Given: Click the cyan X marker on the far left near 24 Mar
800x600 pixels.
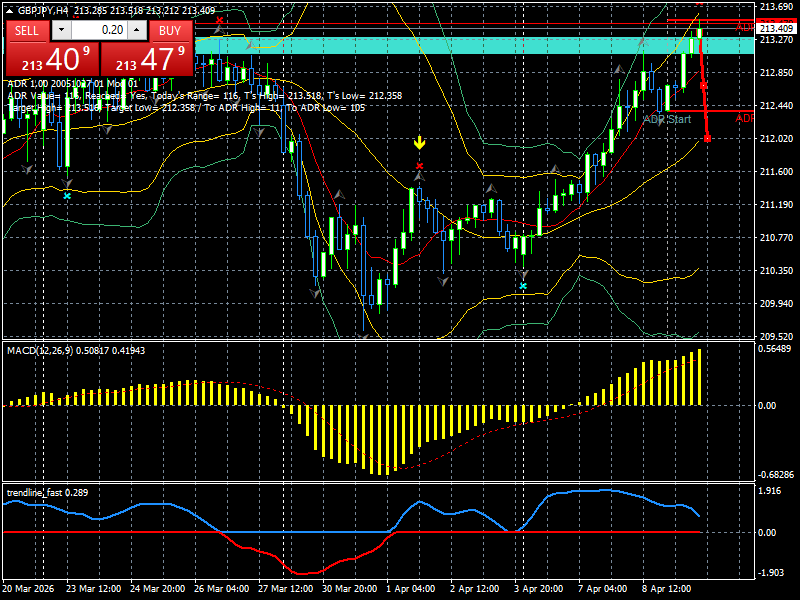Looking at the screenshot, I should coord(67,196).
